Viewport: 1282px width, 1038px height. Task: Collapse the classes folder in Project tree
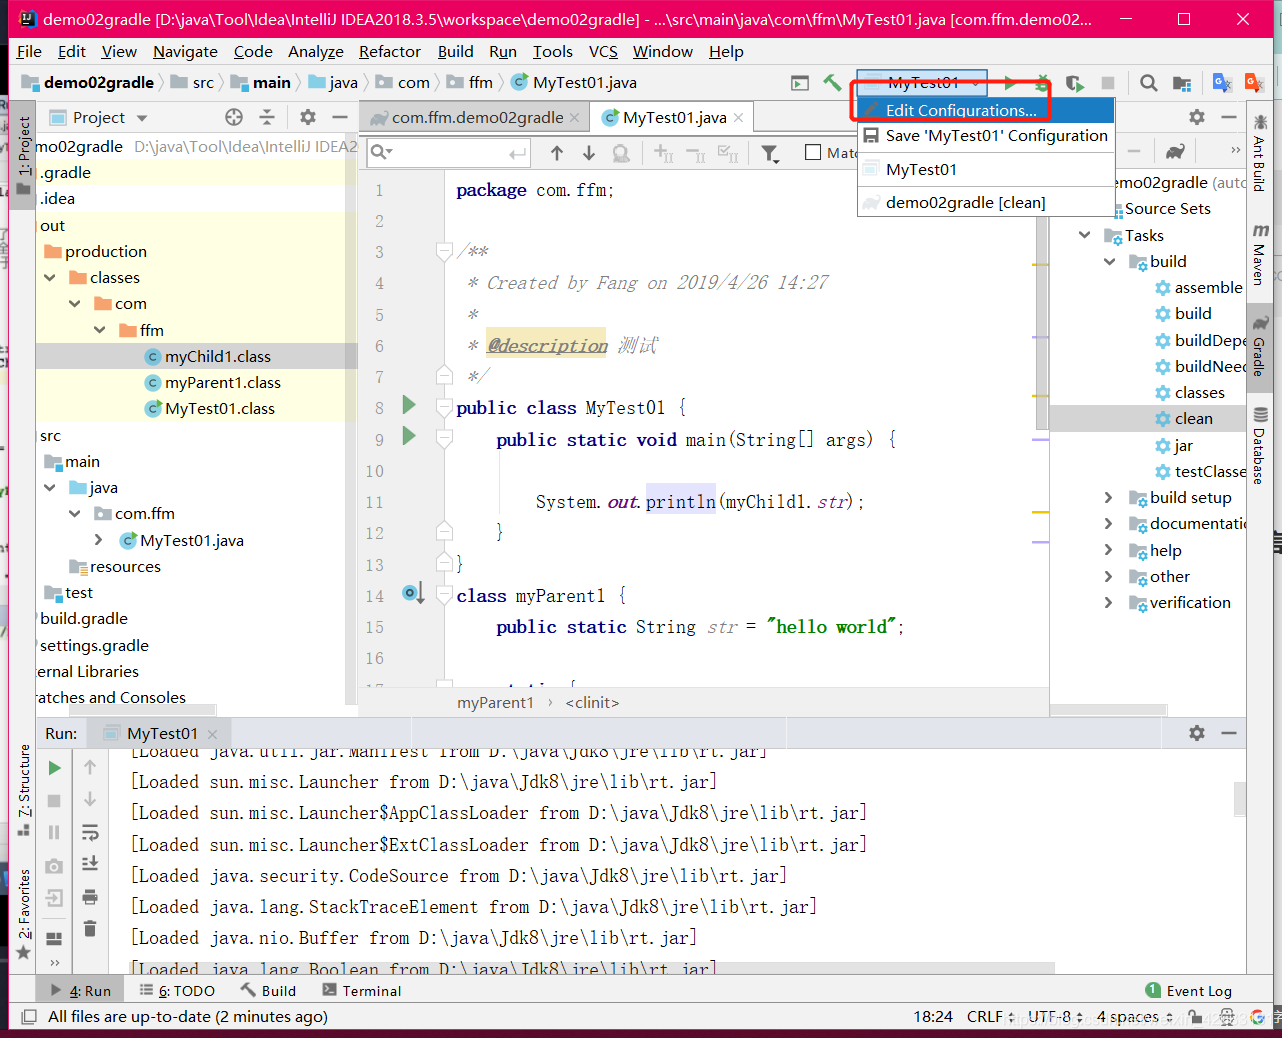(50, 277)
